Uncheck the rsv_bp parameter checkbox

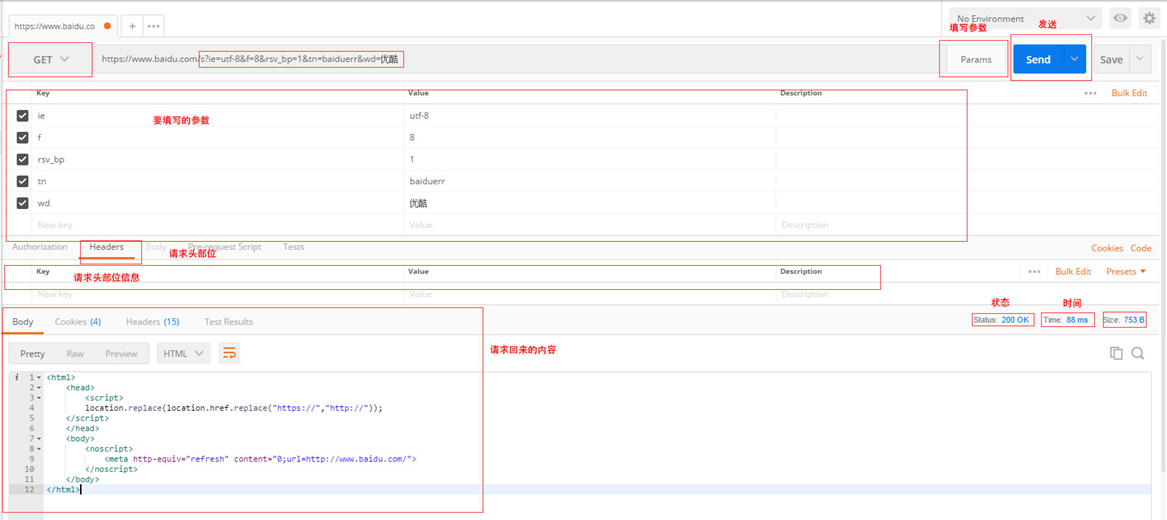pyautogui.click(x=22, y=159)
